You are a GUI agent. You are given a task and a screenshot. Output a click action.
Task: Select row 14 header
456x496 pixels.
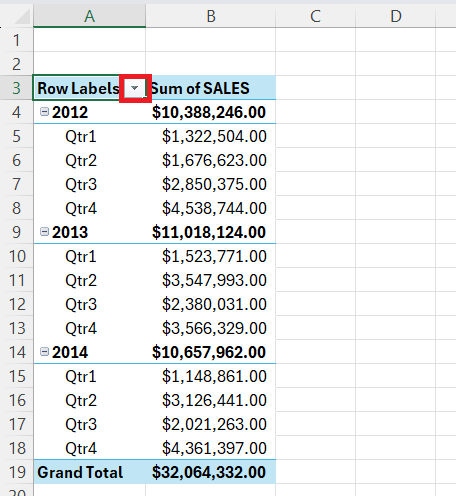[x=16, y=352]
